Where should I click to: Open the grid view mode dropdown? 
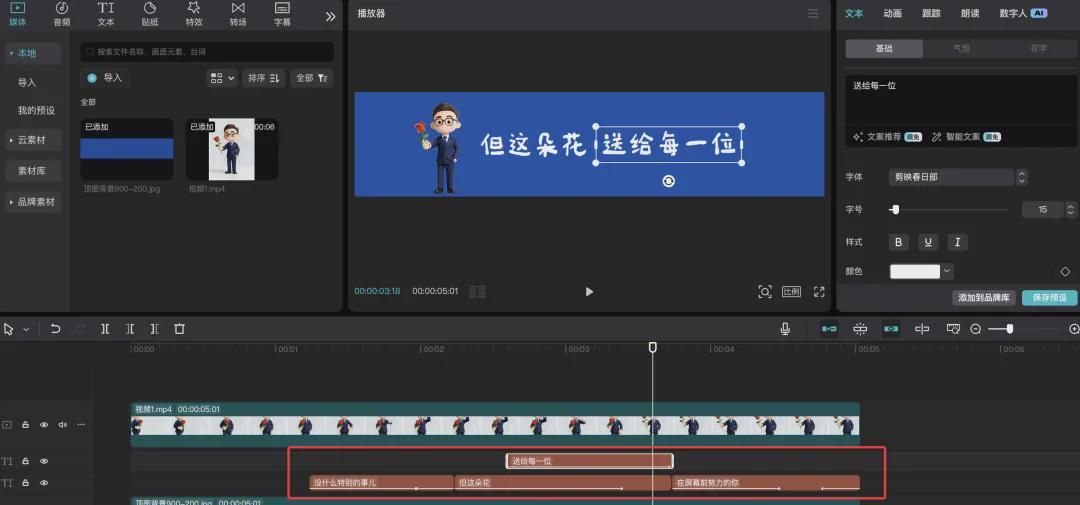[x=222, y=78]
